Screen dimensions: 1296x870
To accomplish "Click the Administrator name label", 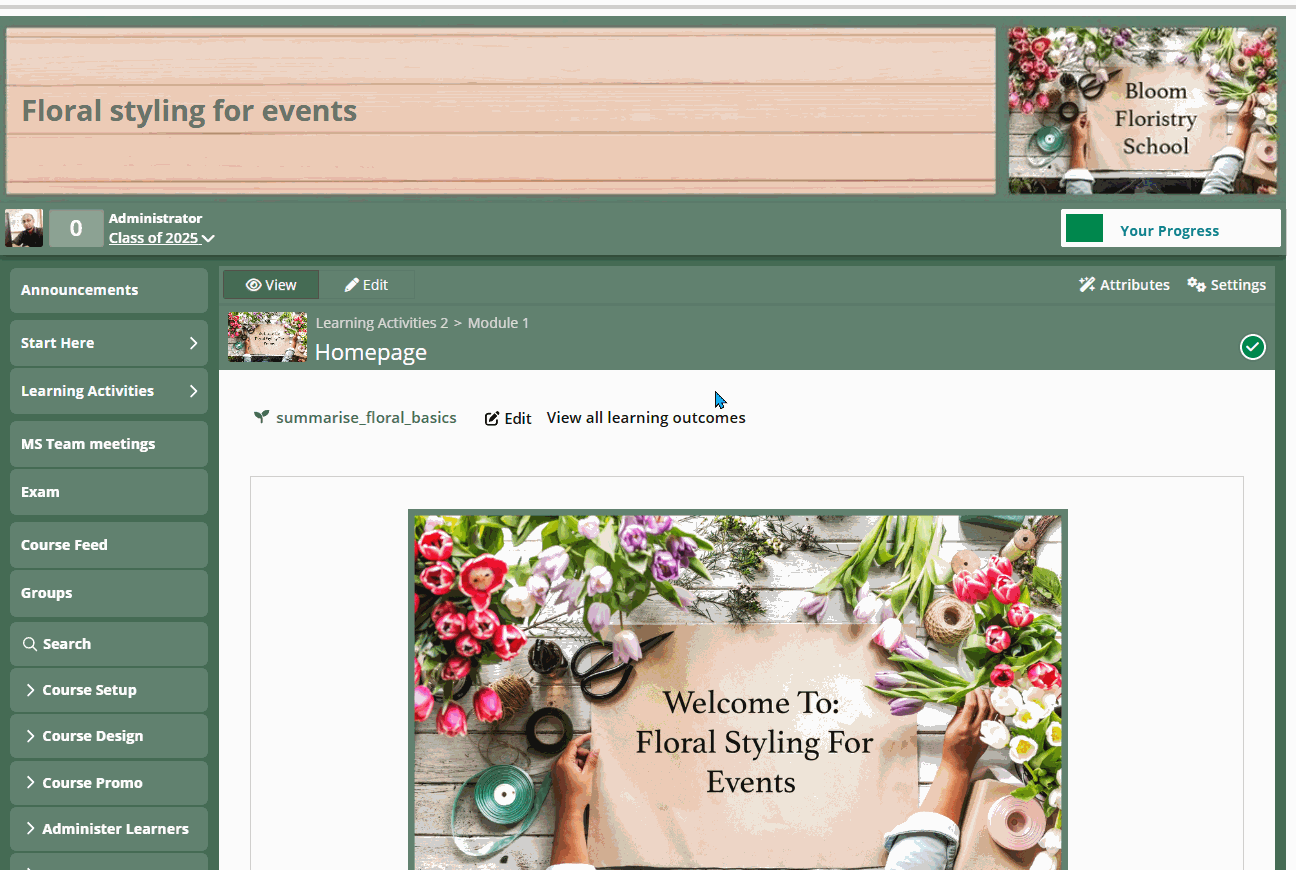I will pos(155,218).
